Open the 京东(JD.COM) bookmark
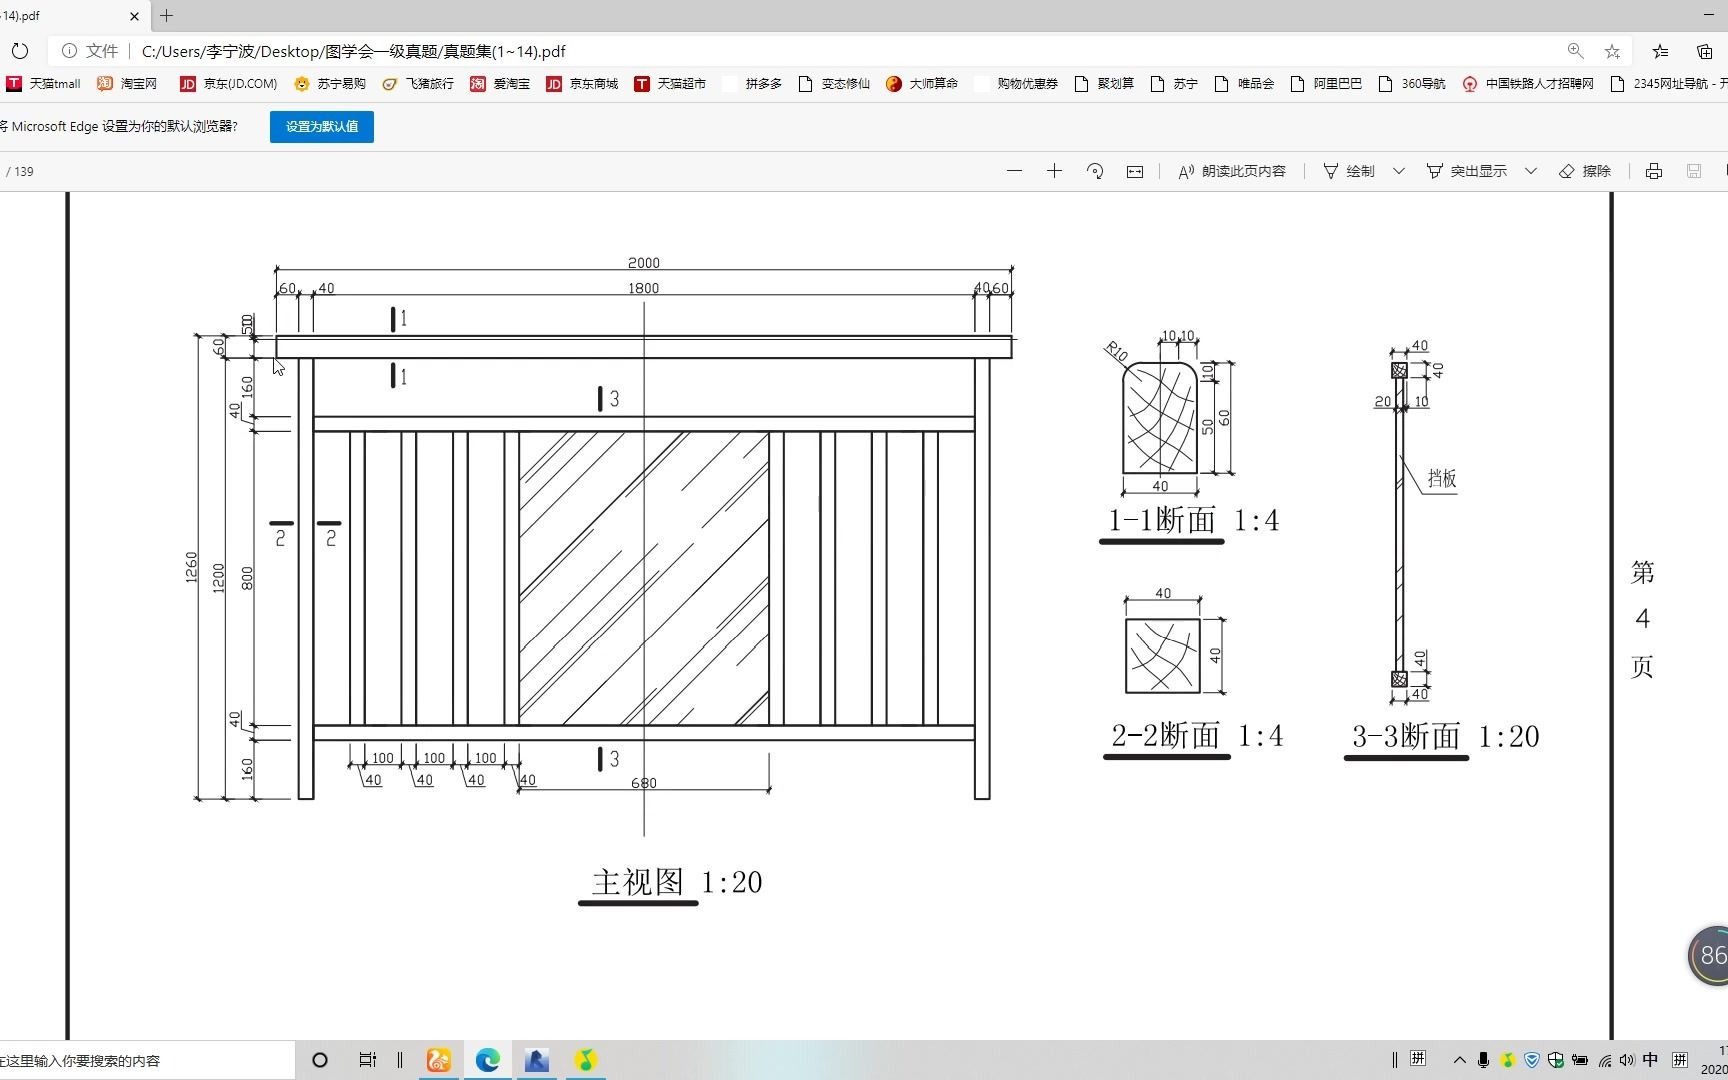The width and height of the screenshot is (1728, 1080). pyautogui.click(x=229, y=84)
